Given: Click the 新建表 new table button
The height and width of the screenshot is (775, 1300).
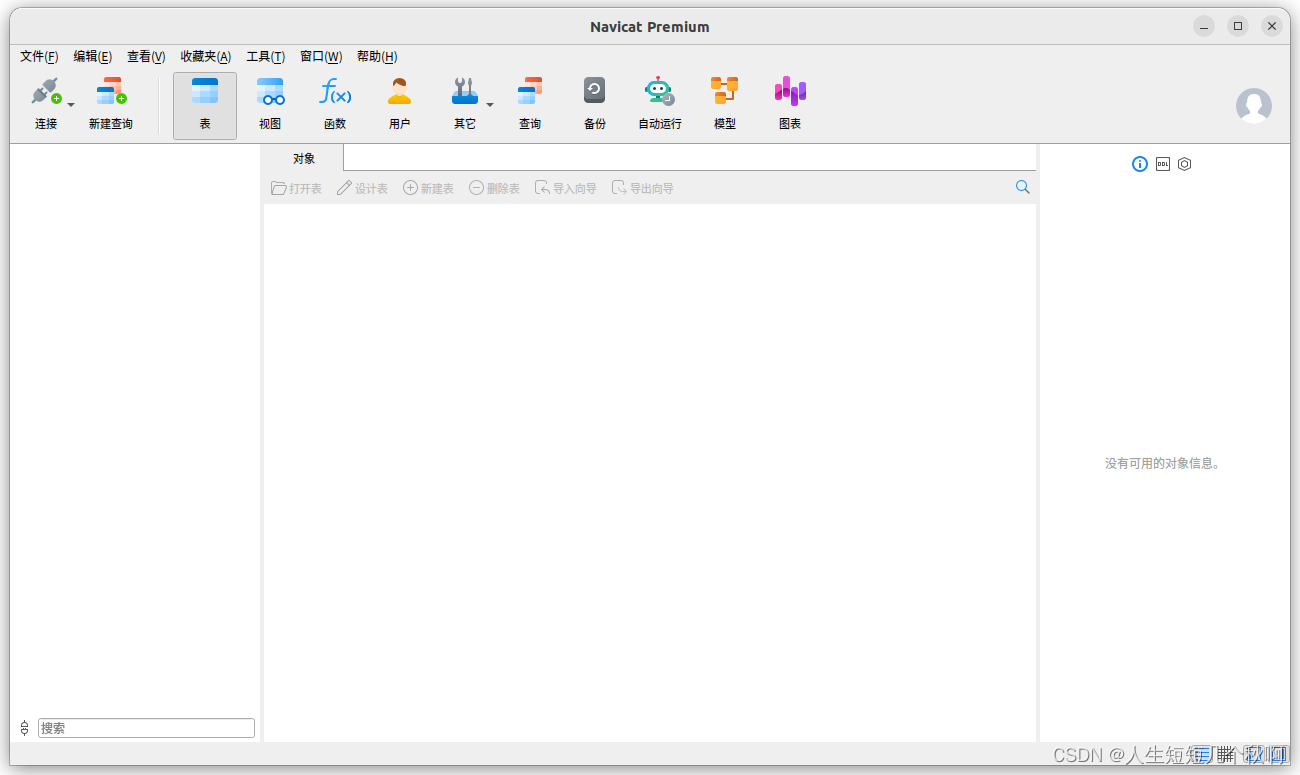Looking at the screenshot, I should (428, 187).
